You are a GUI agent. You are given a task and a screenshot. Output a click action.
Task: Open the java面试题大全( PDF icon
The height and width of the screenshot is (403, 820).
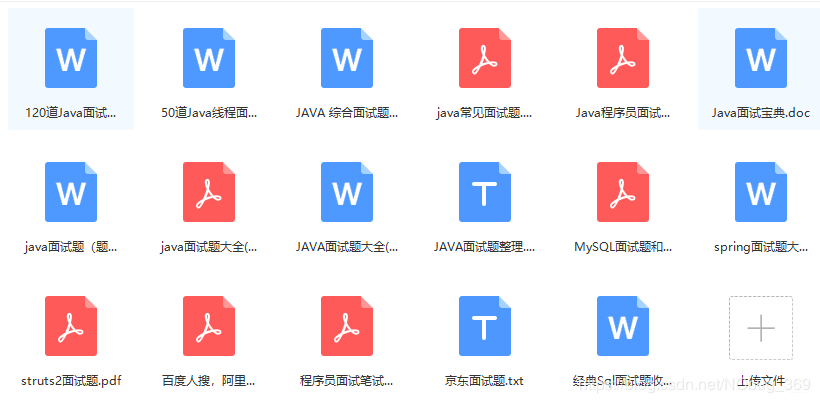coord(209,192)
